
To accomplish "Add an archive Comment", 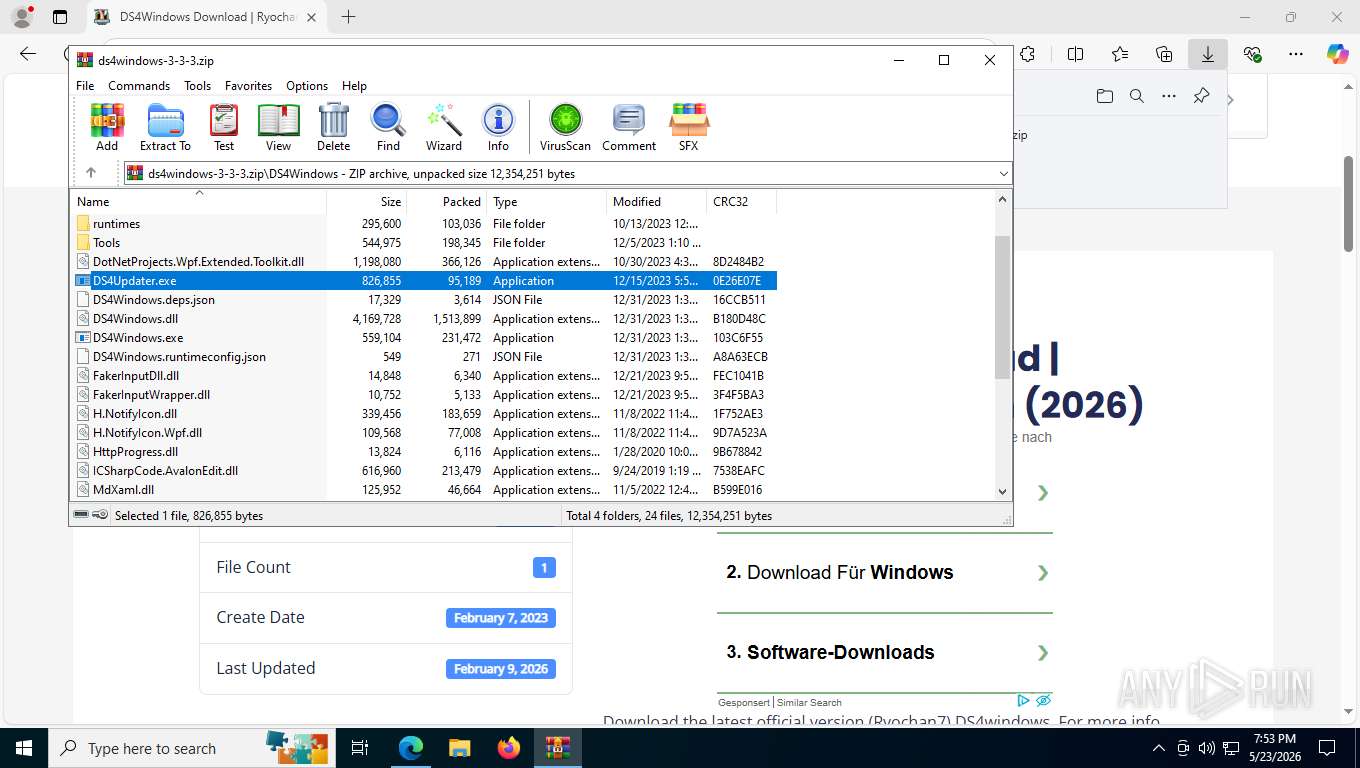I will point(629,127).
